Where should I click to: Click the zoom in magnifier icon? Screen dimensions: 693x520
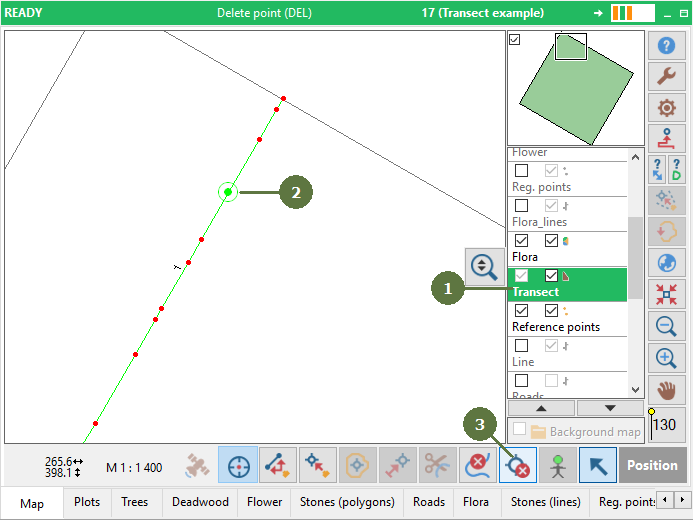coord(666,358)
